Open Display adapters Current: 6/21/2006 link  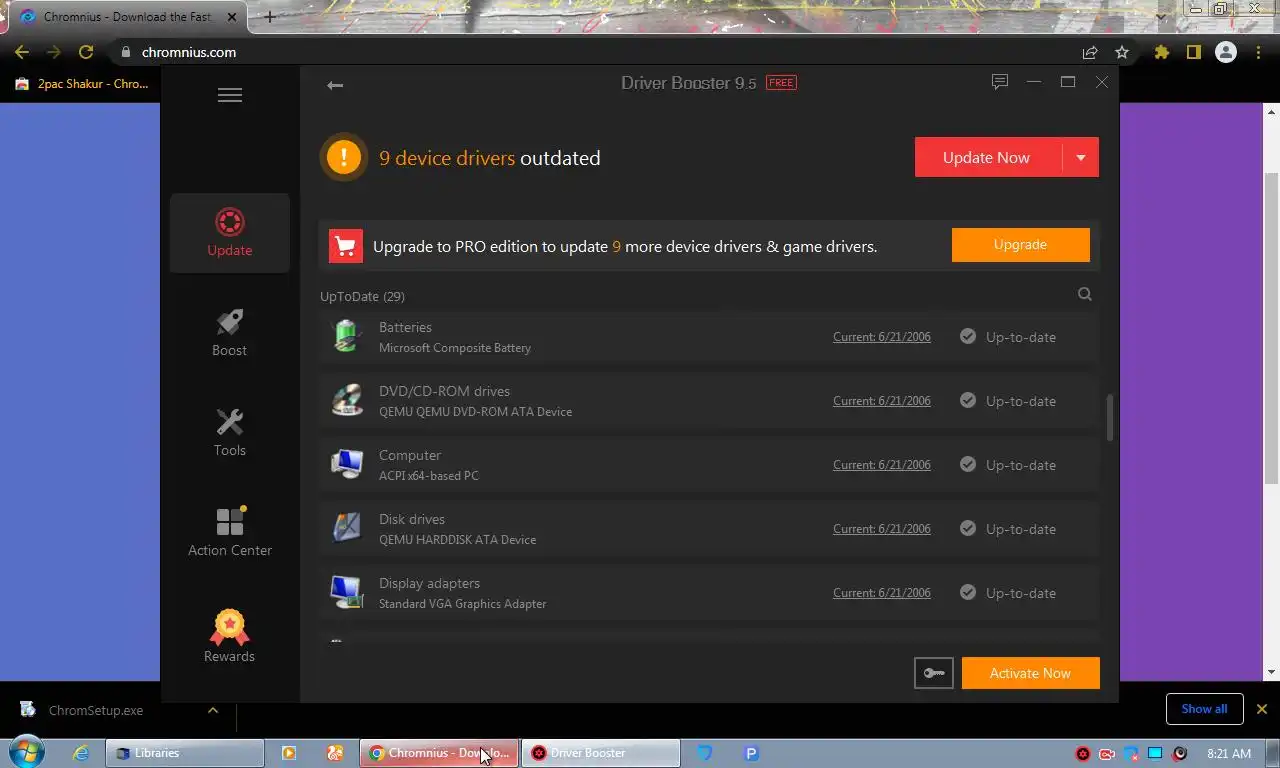tap(882, 593)
